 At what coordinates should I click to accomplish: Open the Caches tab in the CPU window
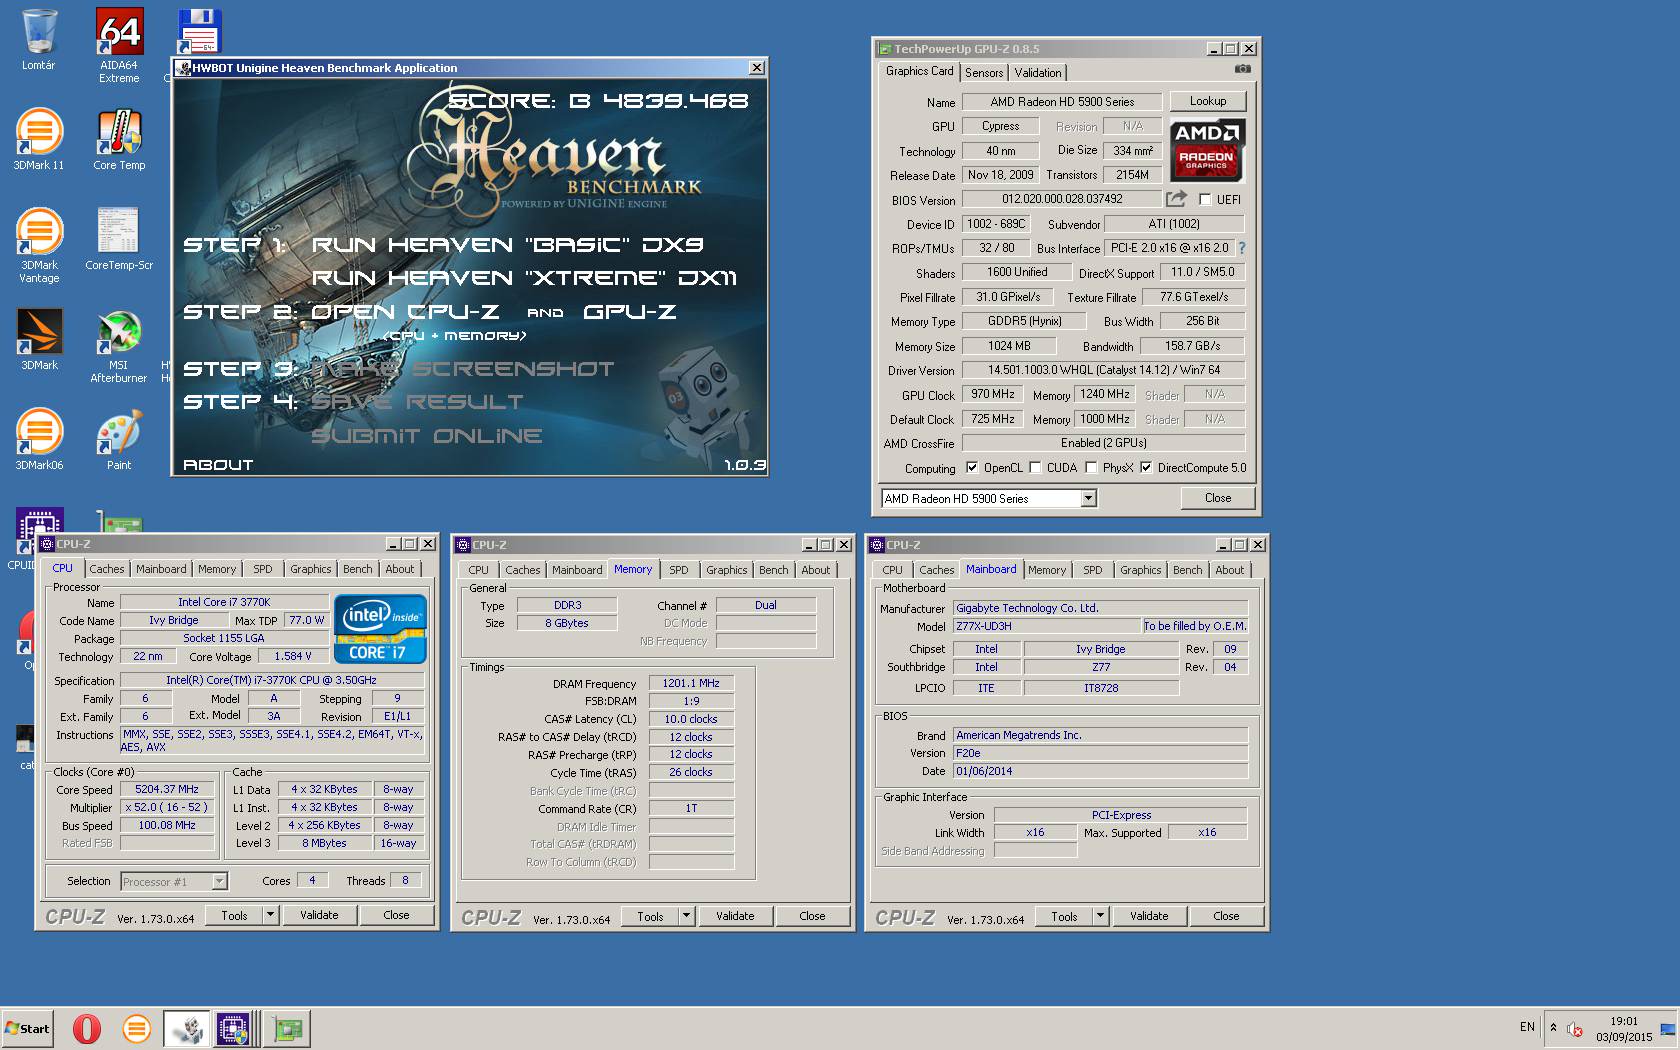107,569
